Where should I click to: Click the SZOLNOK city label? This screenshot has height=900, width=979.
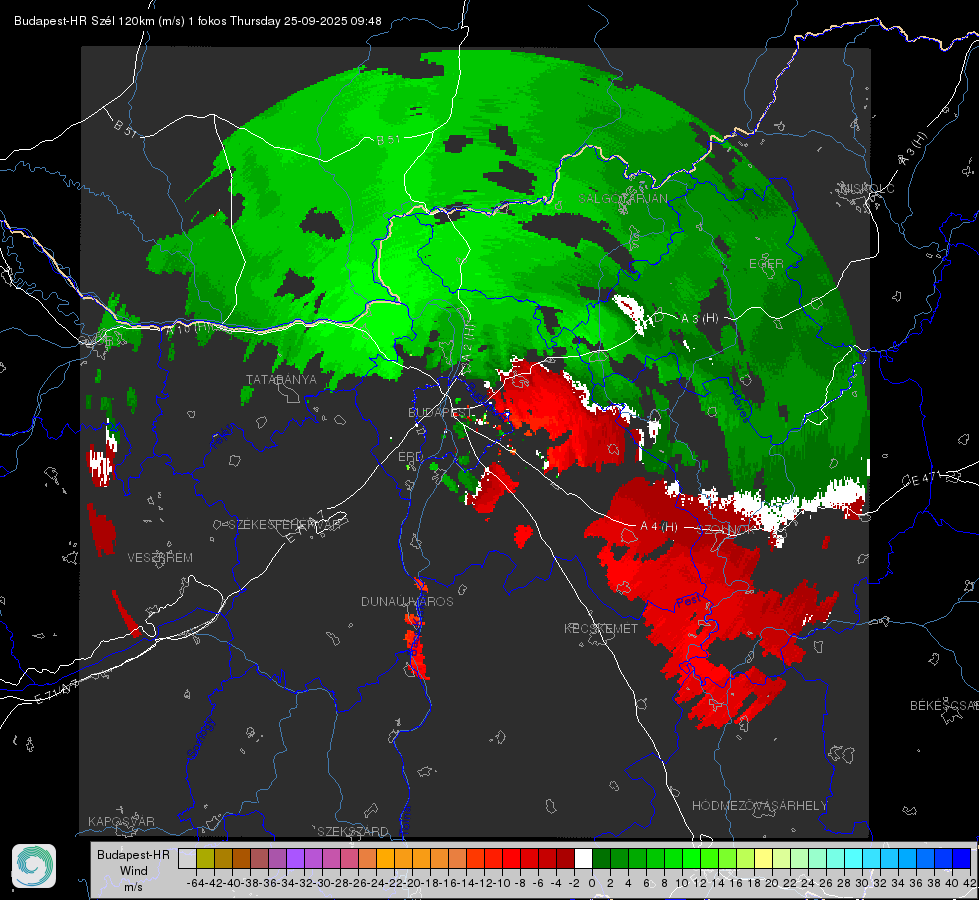coord(726,528)
